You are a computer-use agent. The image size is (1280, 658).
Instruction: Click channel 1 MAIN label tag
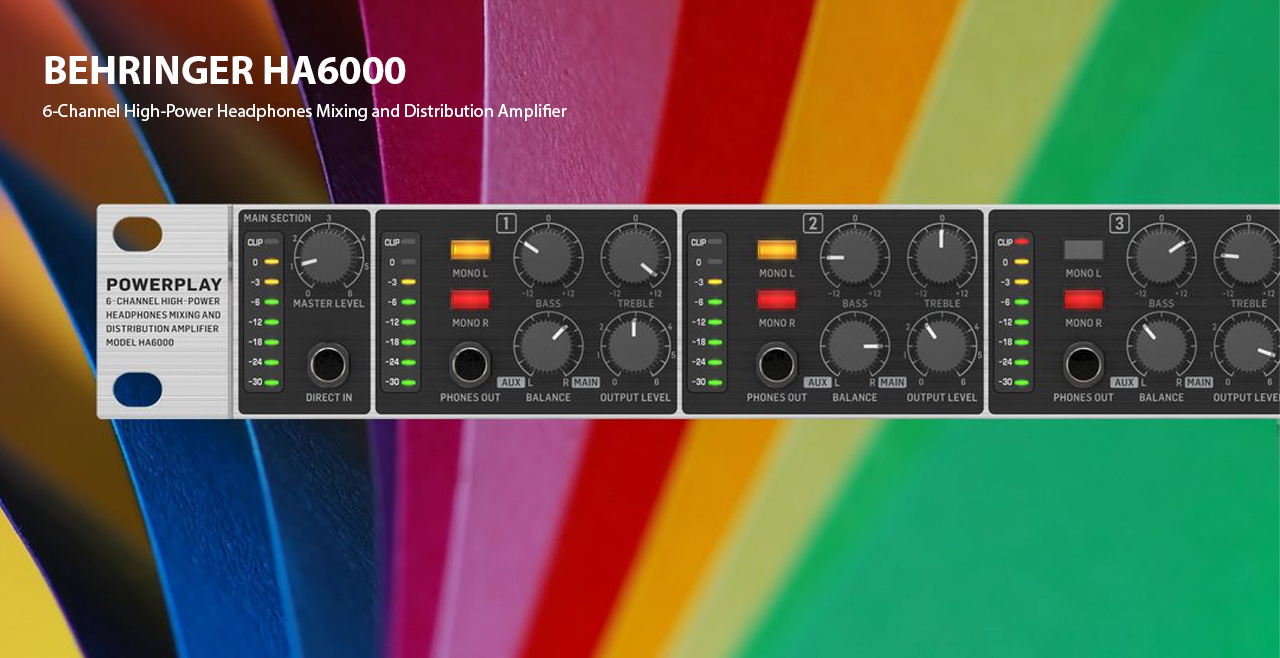tap(586, 382)
